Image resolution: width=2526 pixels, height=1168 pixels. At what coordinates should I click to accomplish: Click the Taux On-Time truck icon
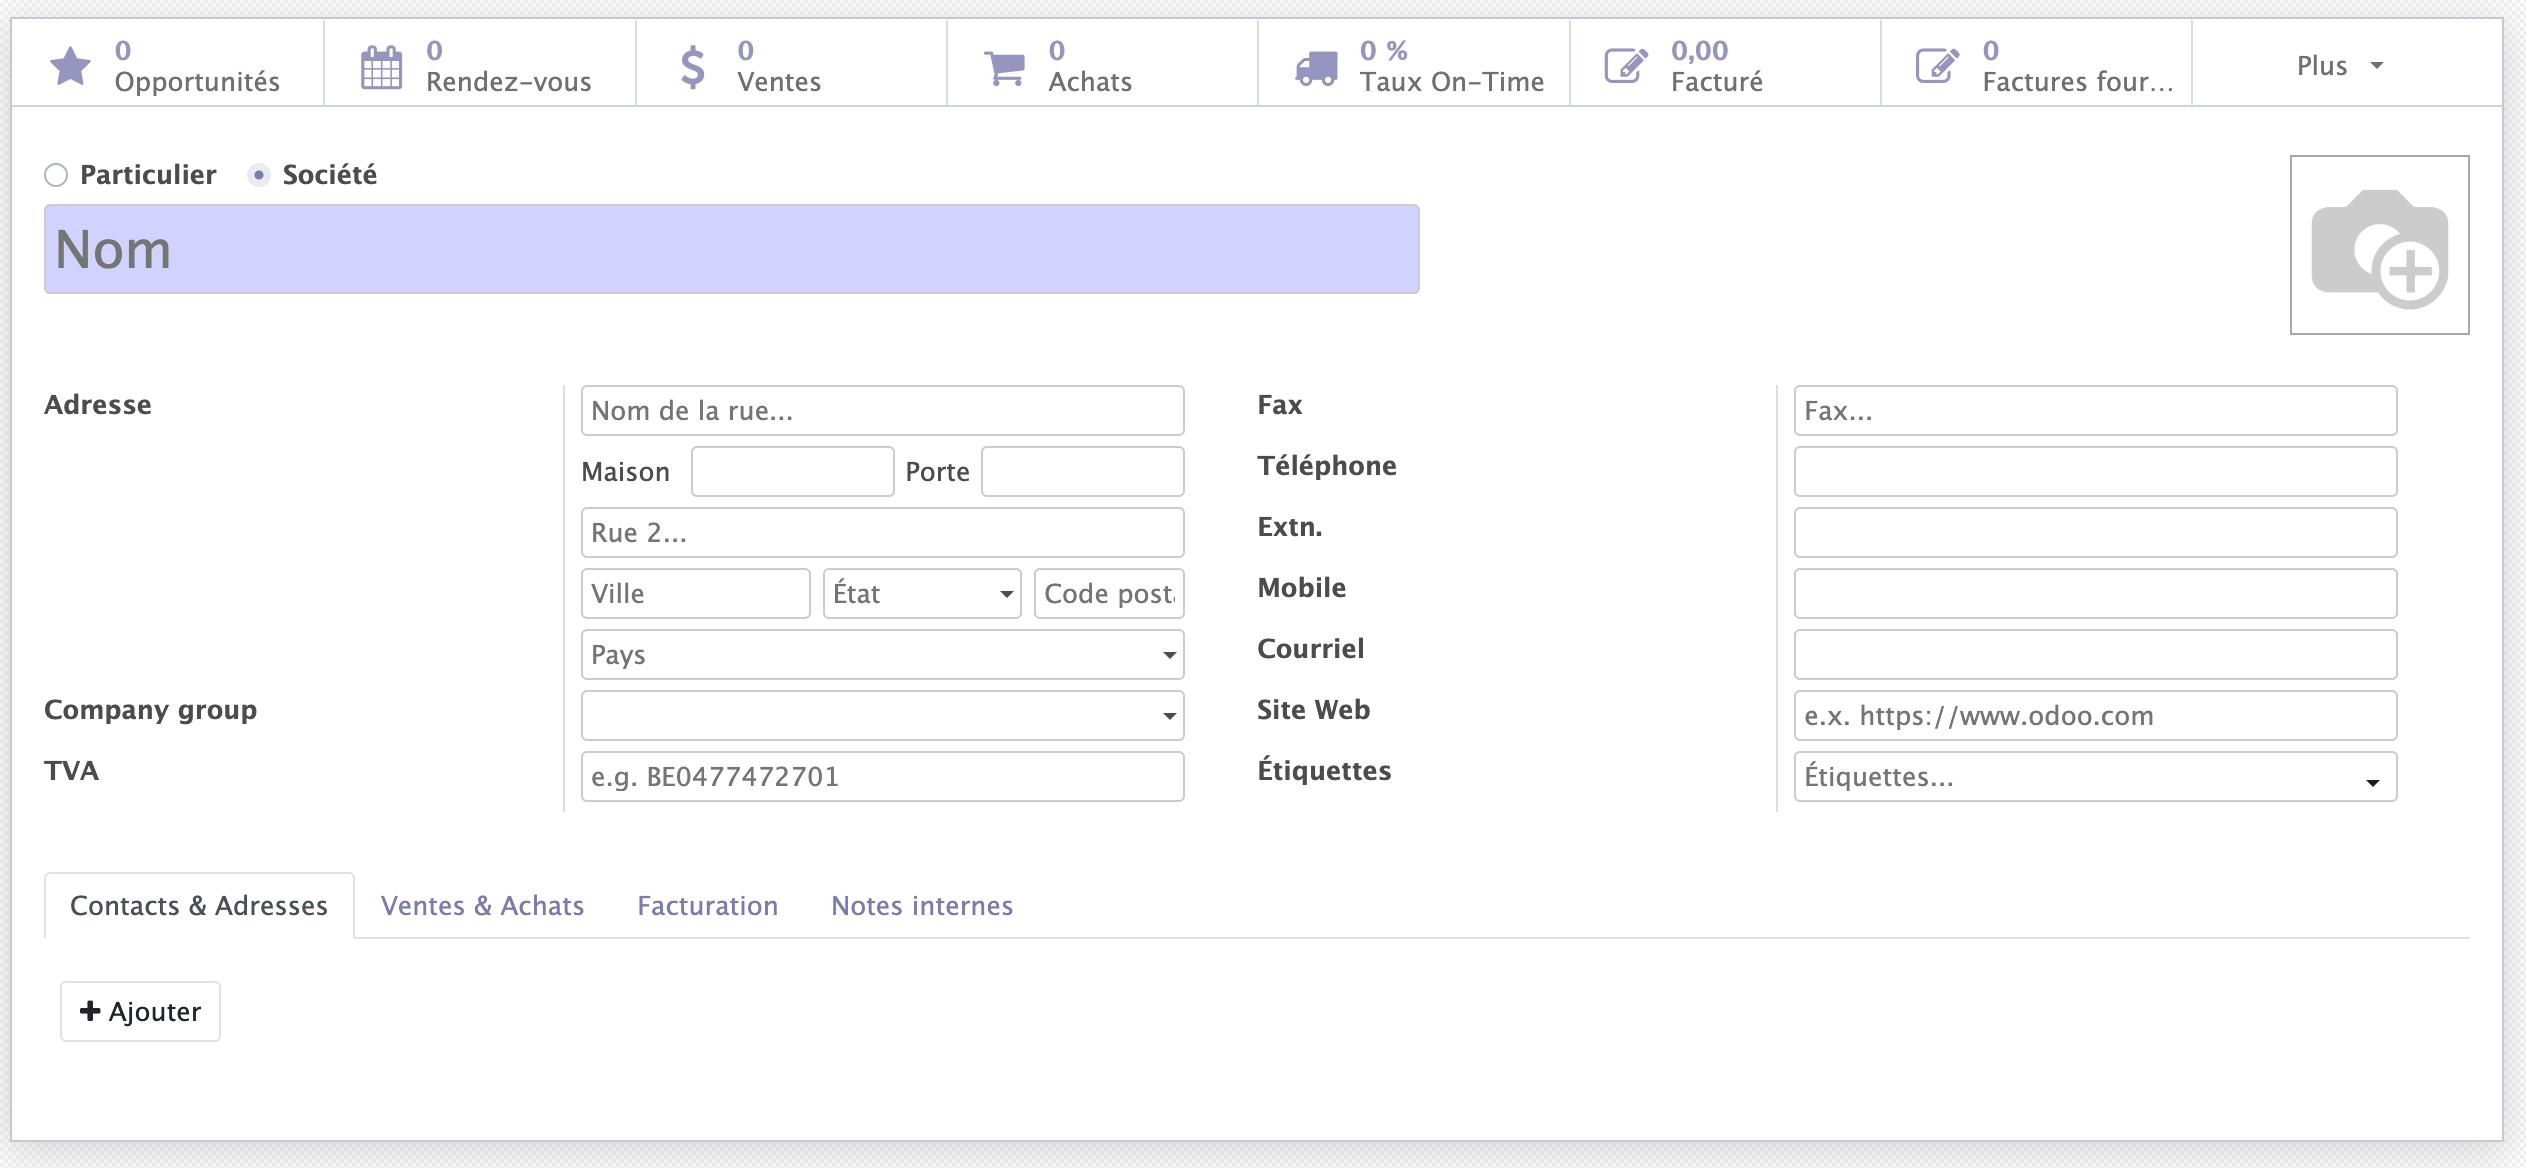pyautogui.click(x=1316, y=67)
